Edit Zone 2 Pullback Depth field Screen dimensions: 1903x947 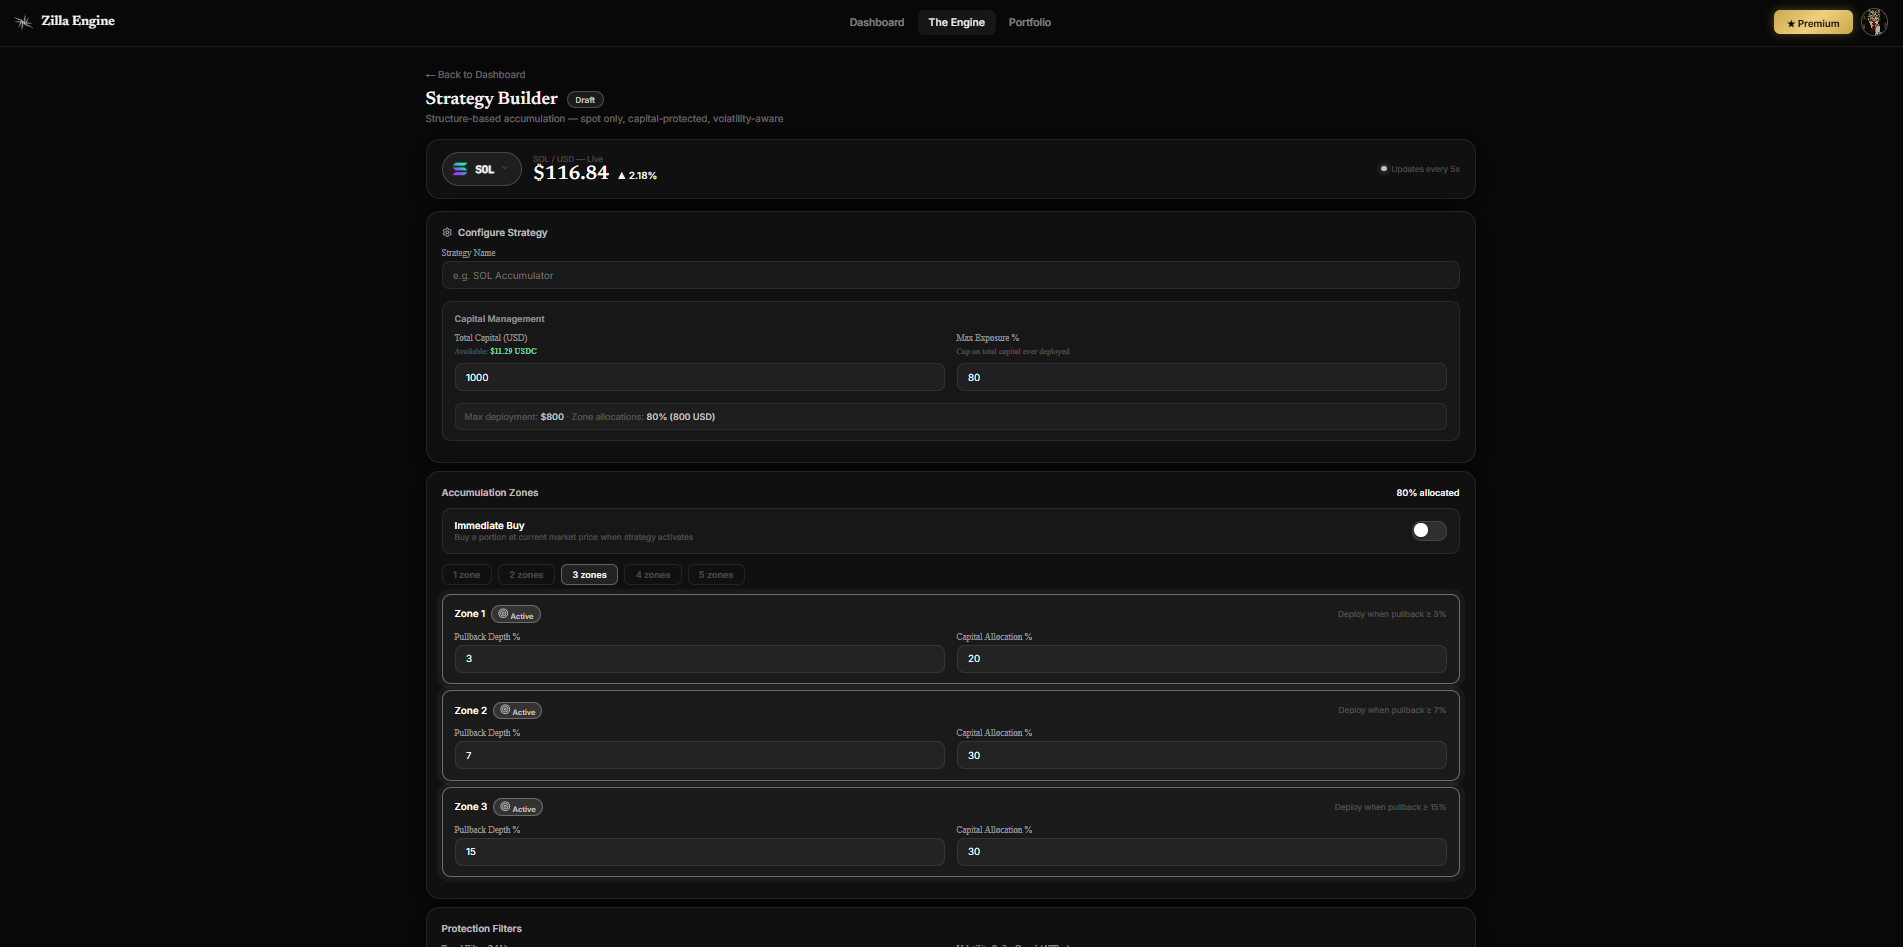click(699, 755)
